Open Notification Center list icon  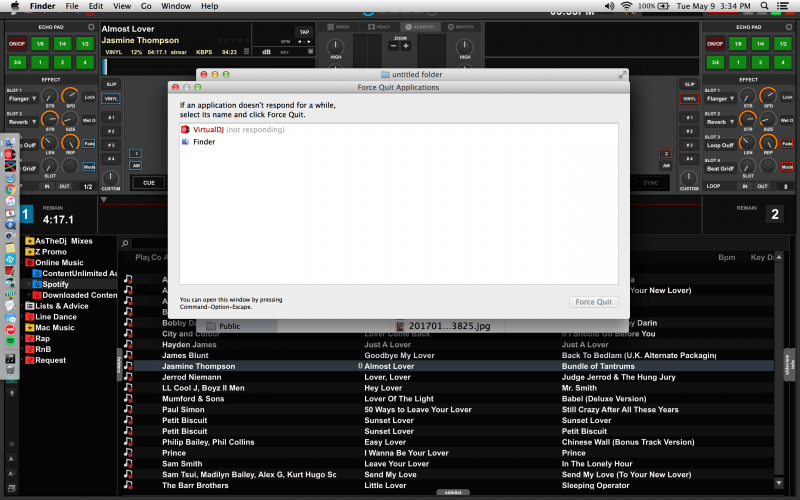[x=783, y=6]
